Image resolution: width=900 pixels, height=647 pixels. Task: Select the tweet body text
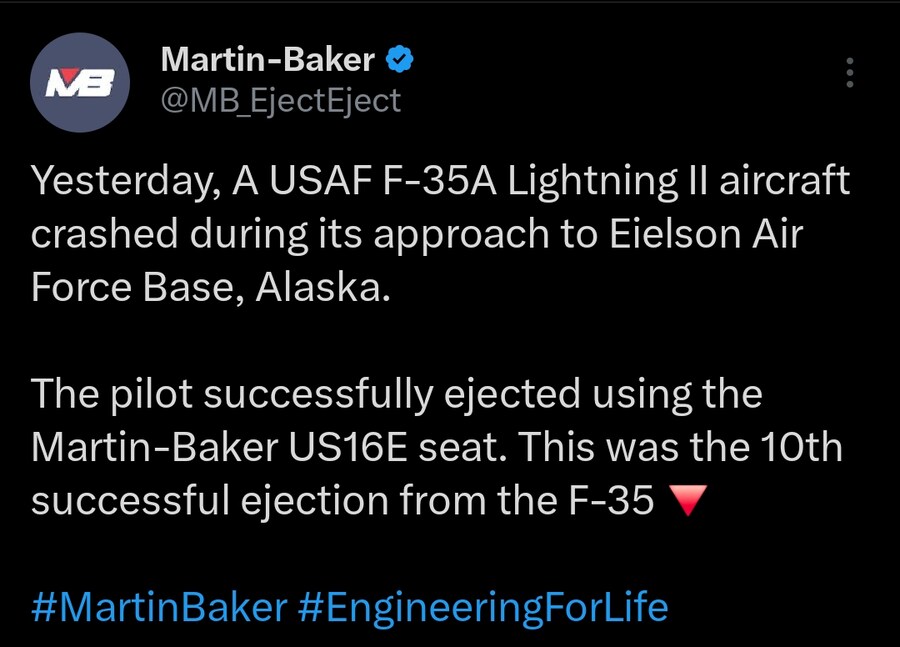[440, 340]
